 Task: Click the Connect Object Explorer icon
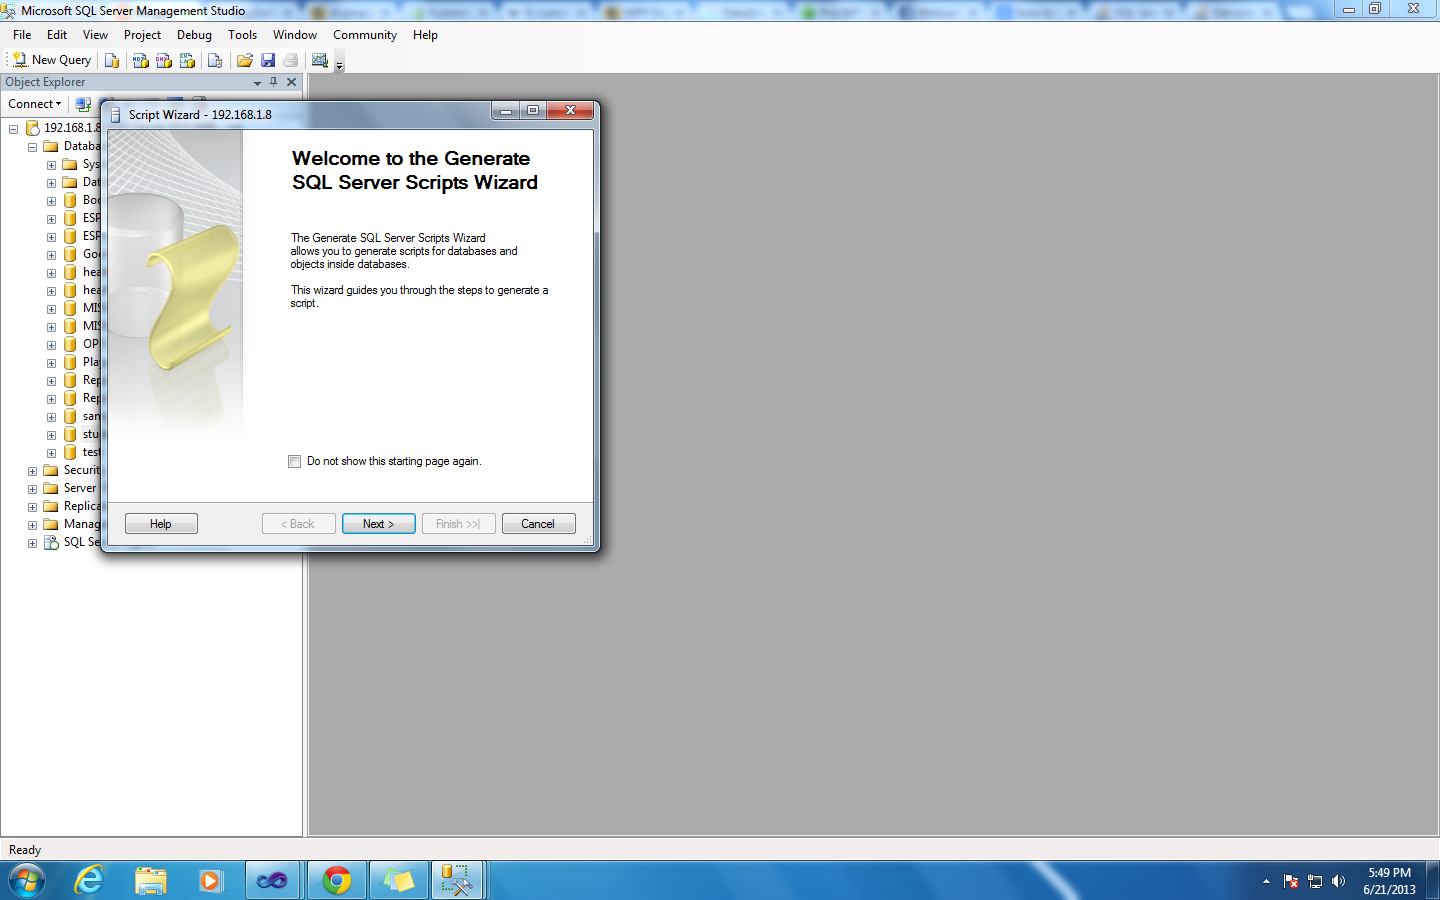pos(83,104)
